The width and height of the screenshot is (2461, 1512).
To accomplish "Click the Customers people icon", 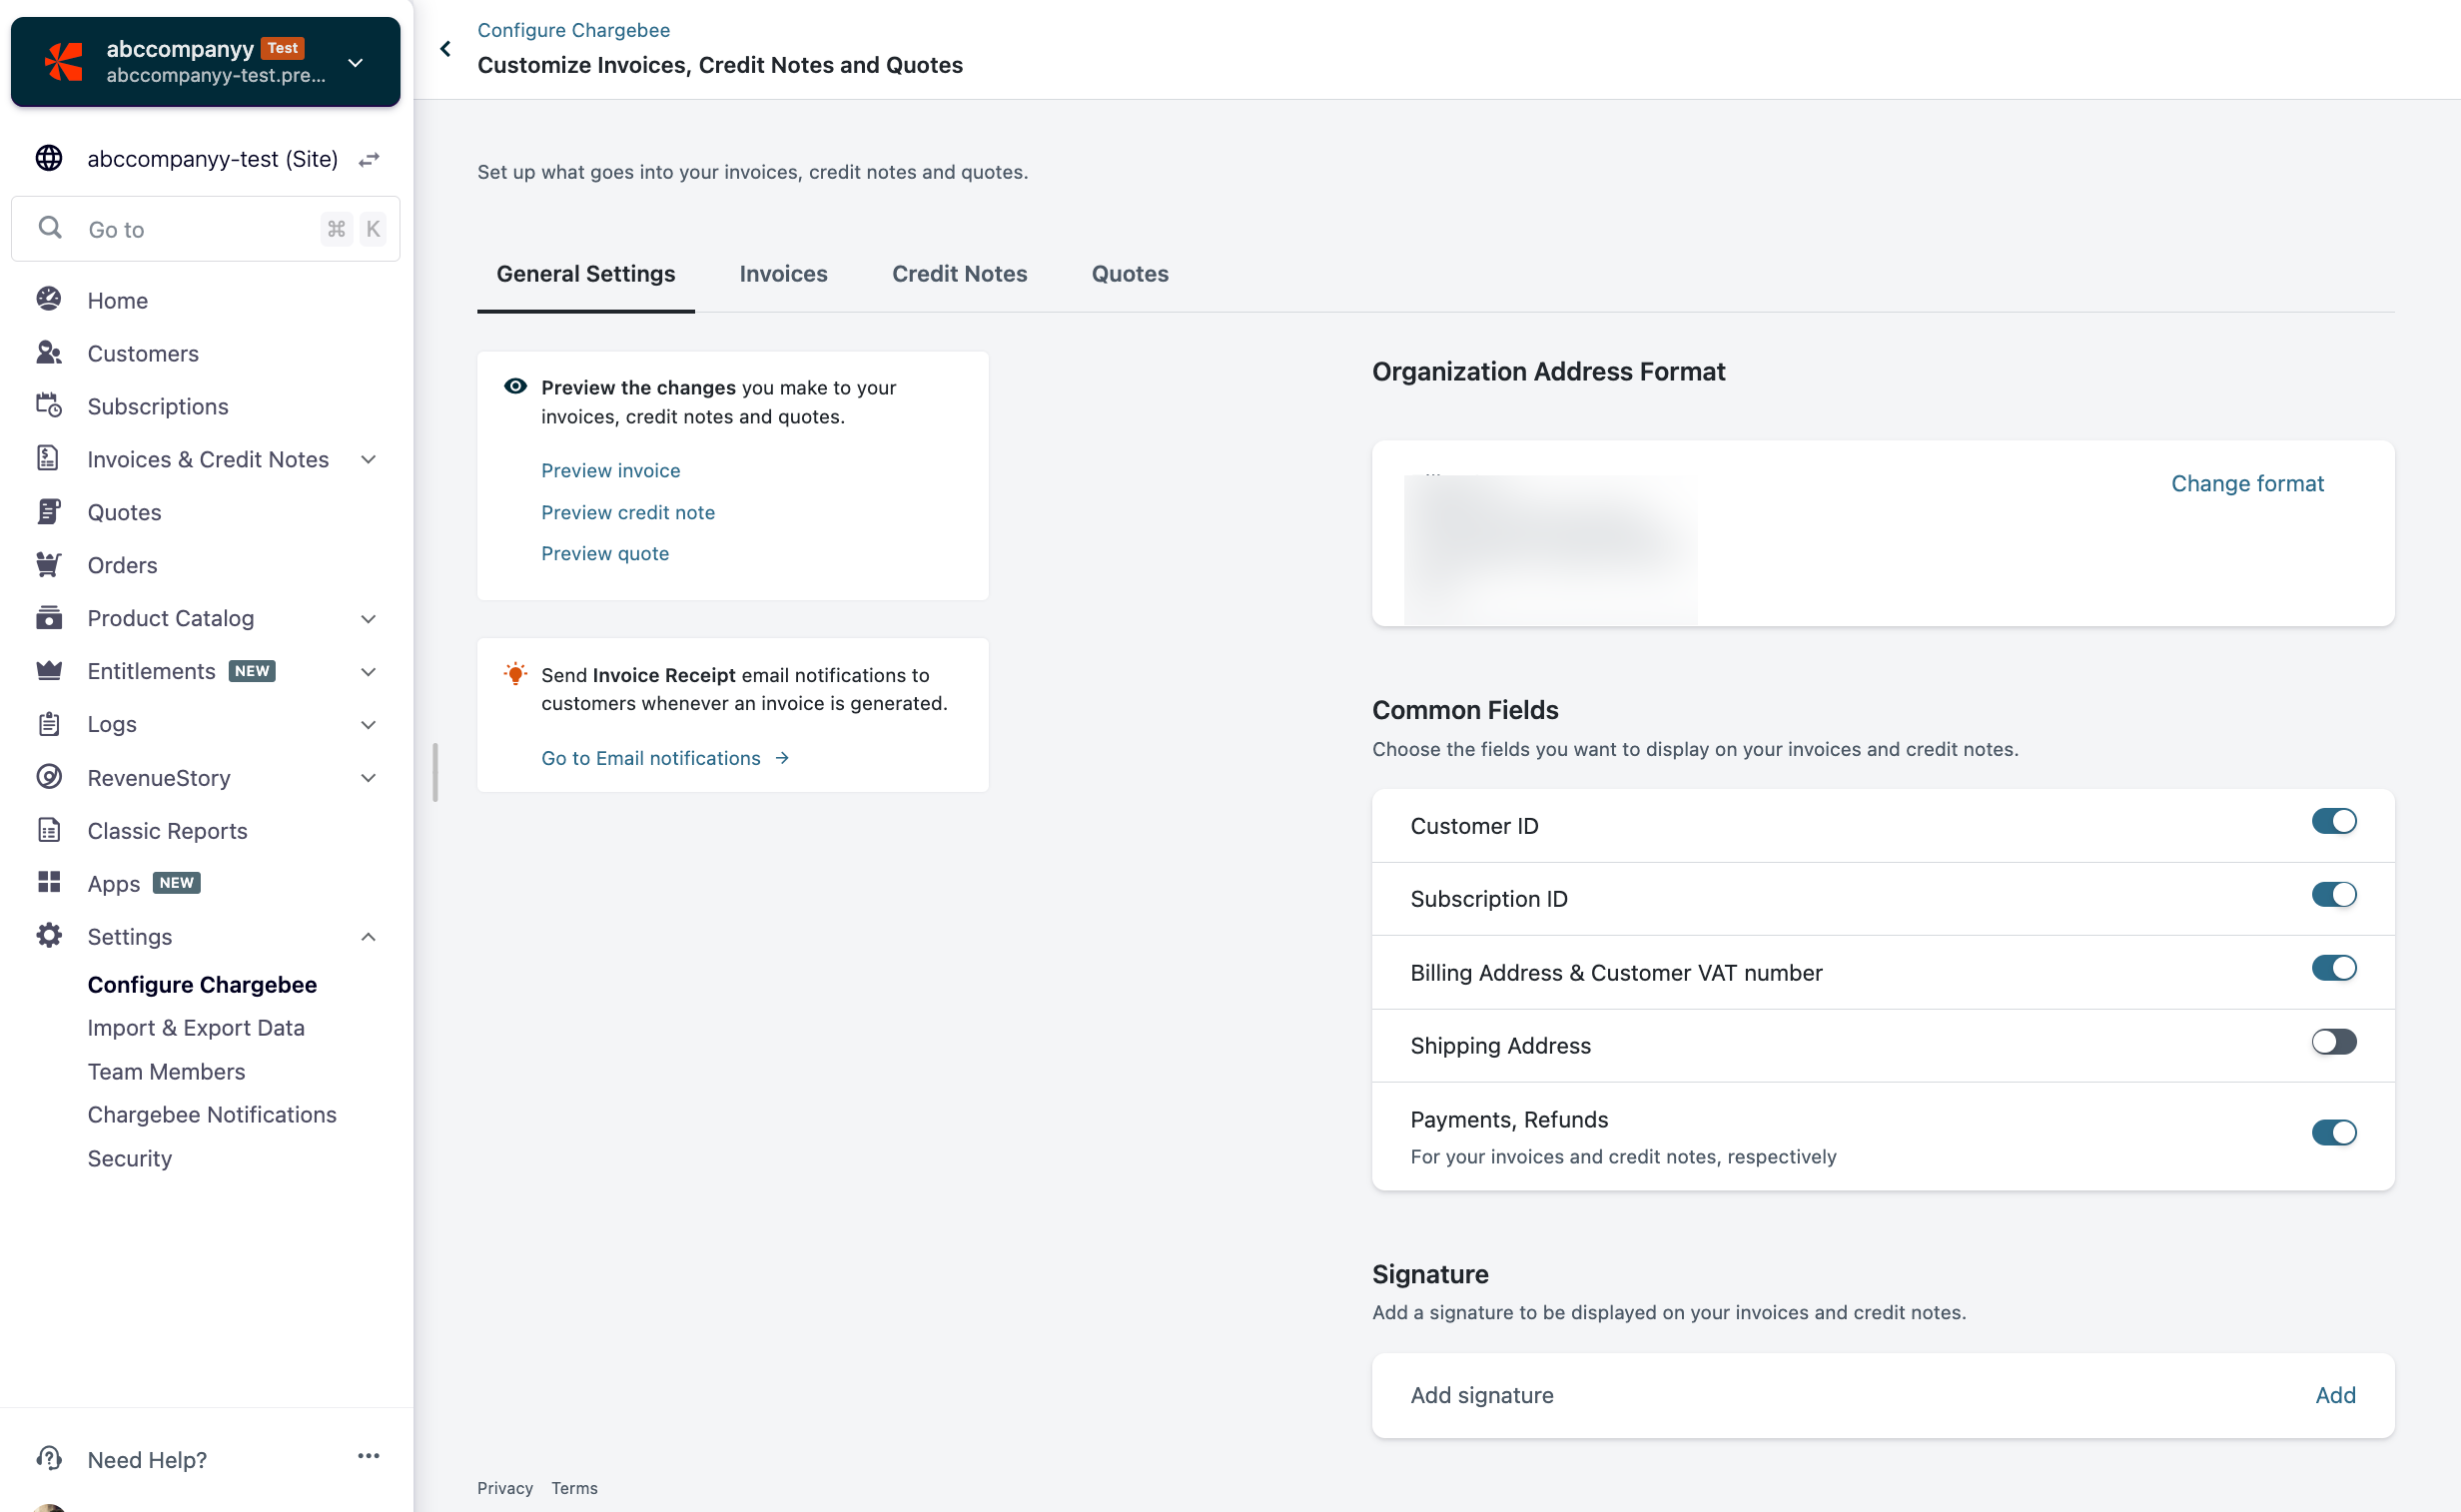I will coord(49,353).
